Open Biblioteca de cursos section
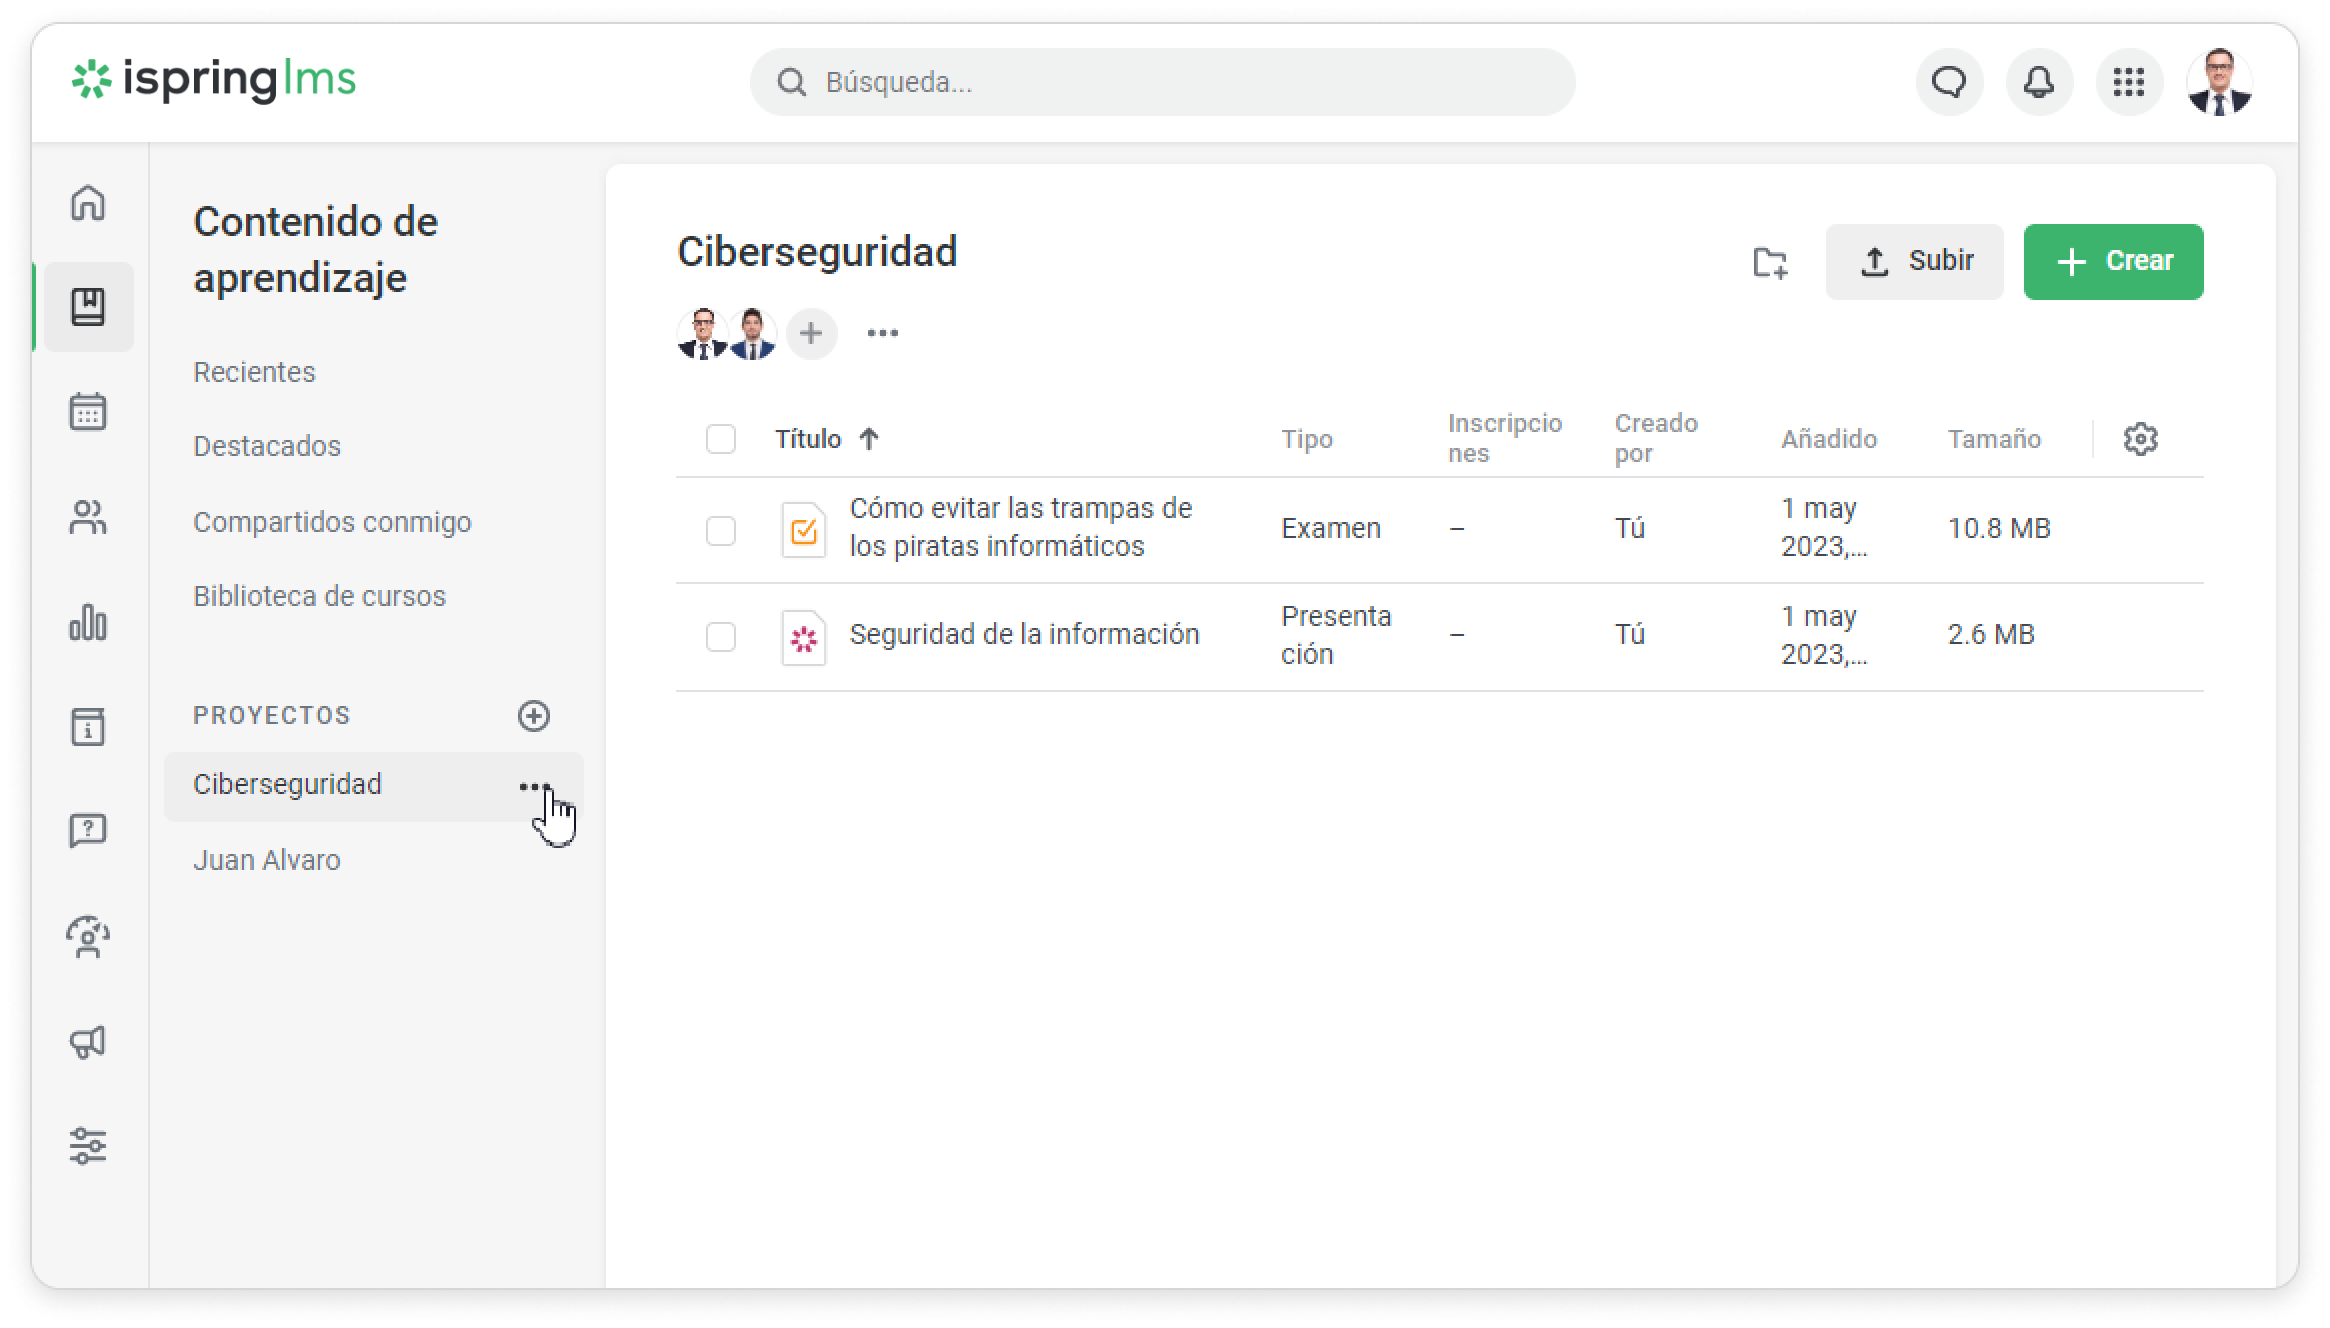The image size is (2330, 1328). (319, 596)
